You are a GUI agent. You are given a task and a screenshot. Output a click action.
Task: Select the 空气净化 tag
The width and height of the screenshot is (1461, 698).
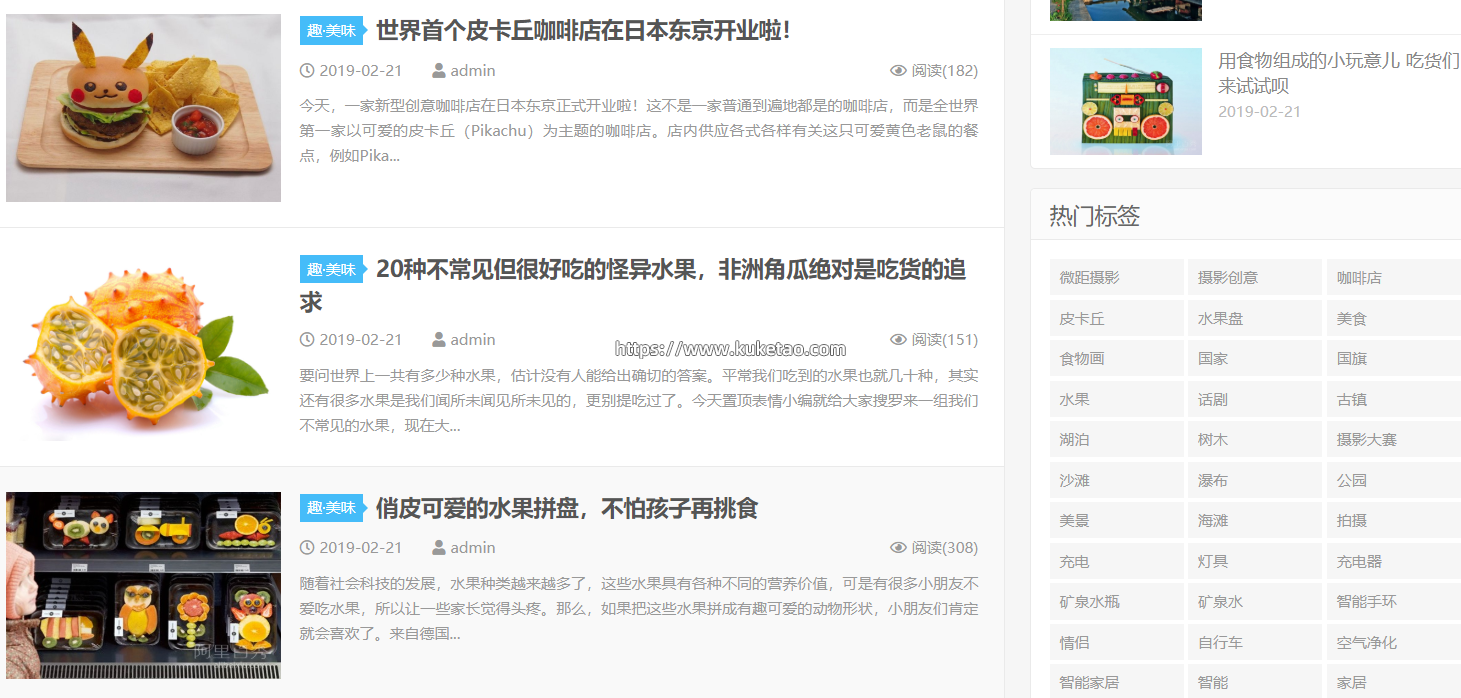[x=1394, y=643]
